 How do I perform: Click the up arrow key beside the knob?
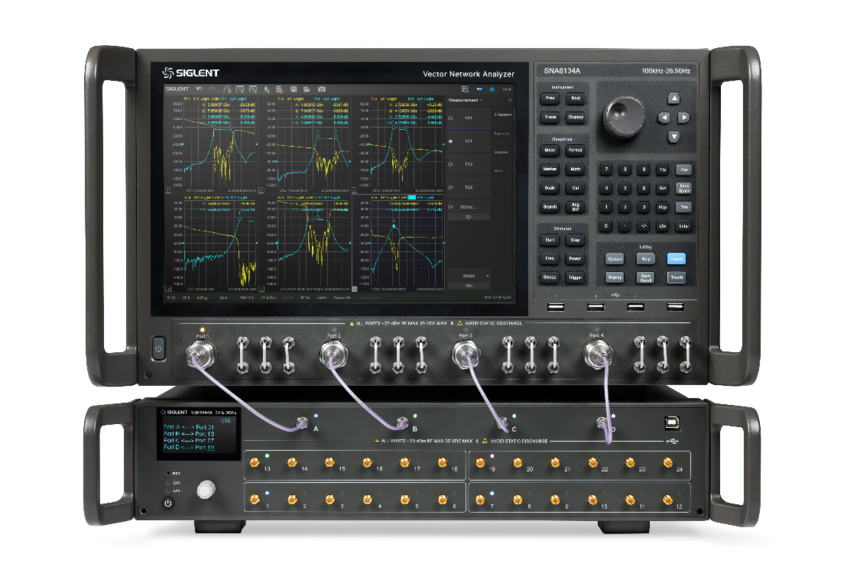point(674,99)
